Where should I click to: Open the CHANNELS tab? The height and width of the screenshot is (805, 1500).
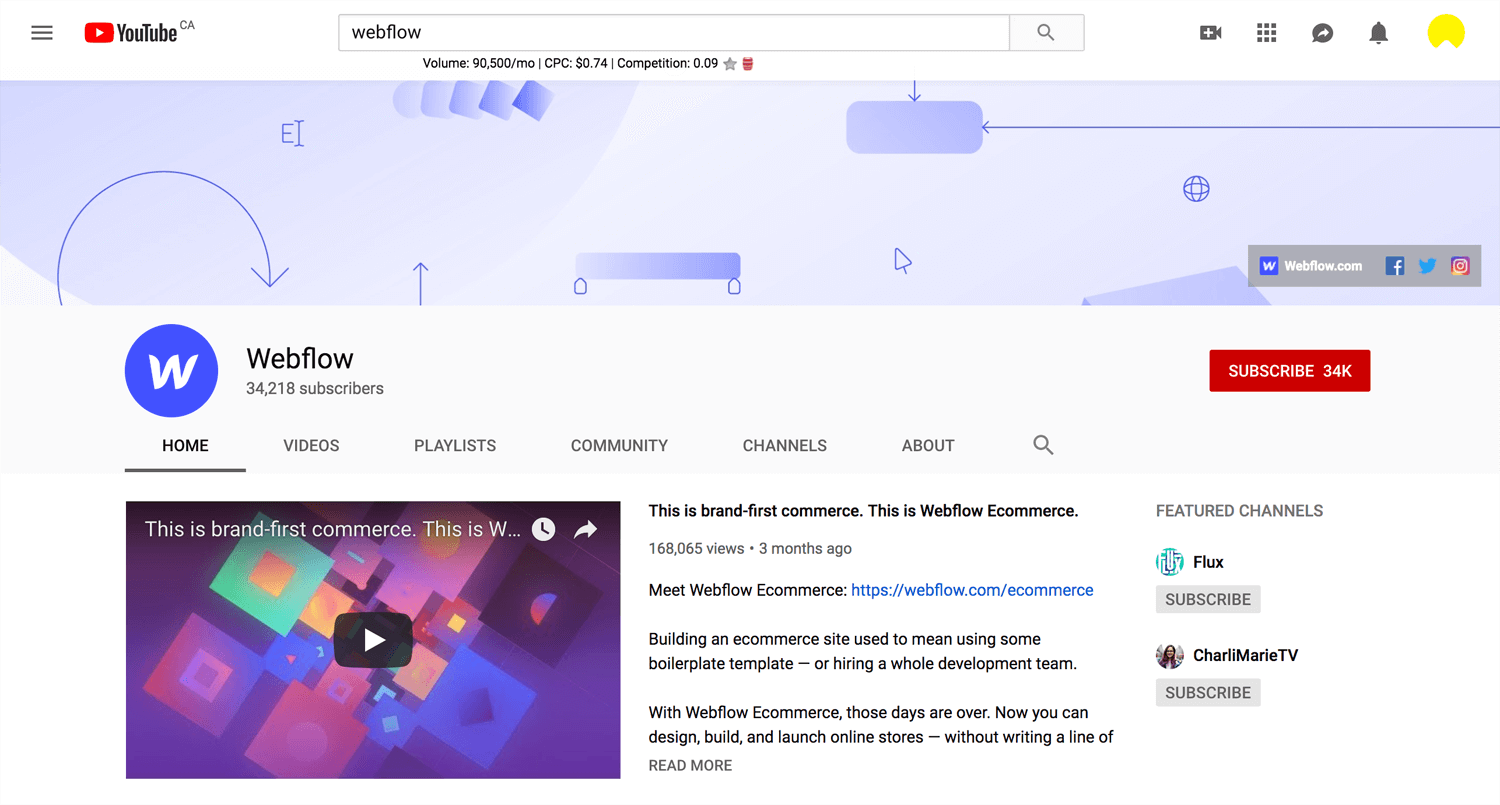click(x=785, y=446)
